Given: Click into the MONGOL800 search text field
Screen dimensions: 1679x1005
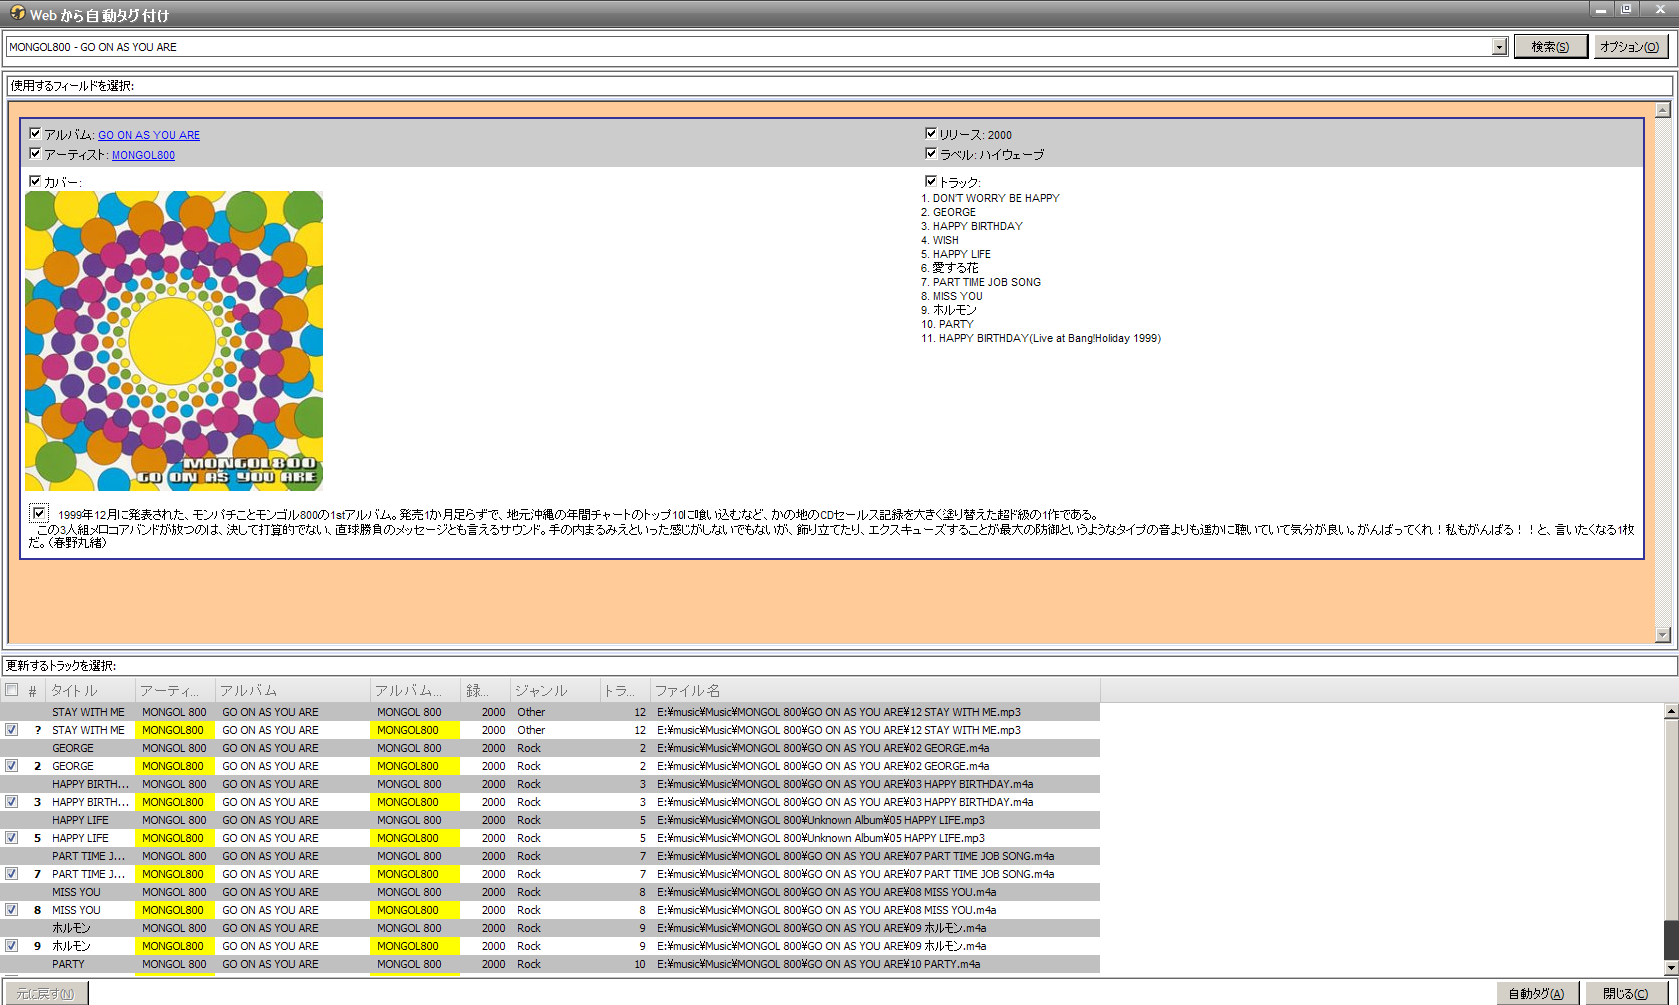Looking at the screenshot, I should point(748,47).
